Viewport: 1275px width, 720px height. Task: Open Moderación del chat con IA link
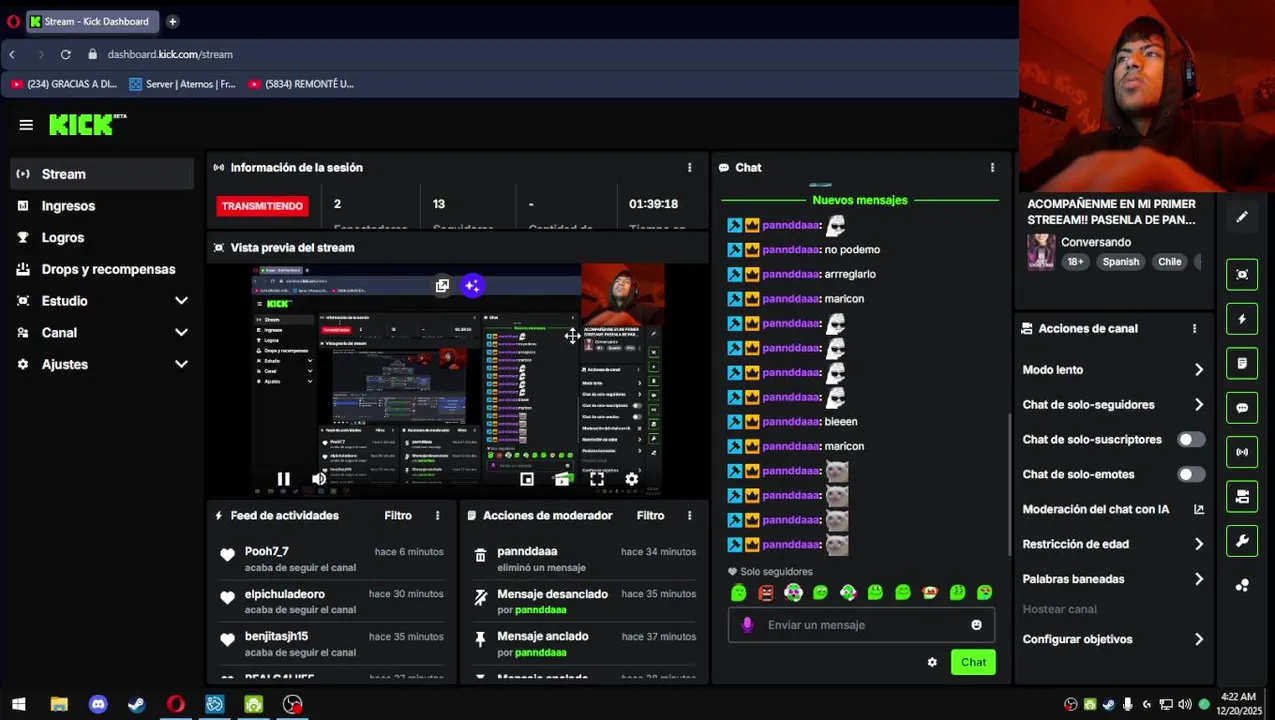point(1113,510)
